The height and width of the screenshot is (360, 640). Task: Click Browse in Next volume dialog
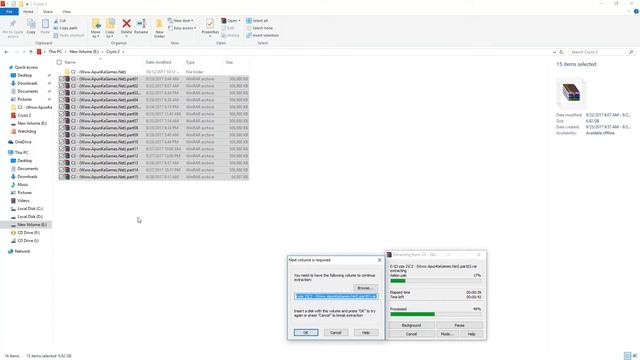point(364,288)
